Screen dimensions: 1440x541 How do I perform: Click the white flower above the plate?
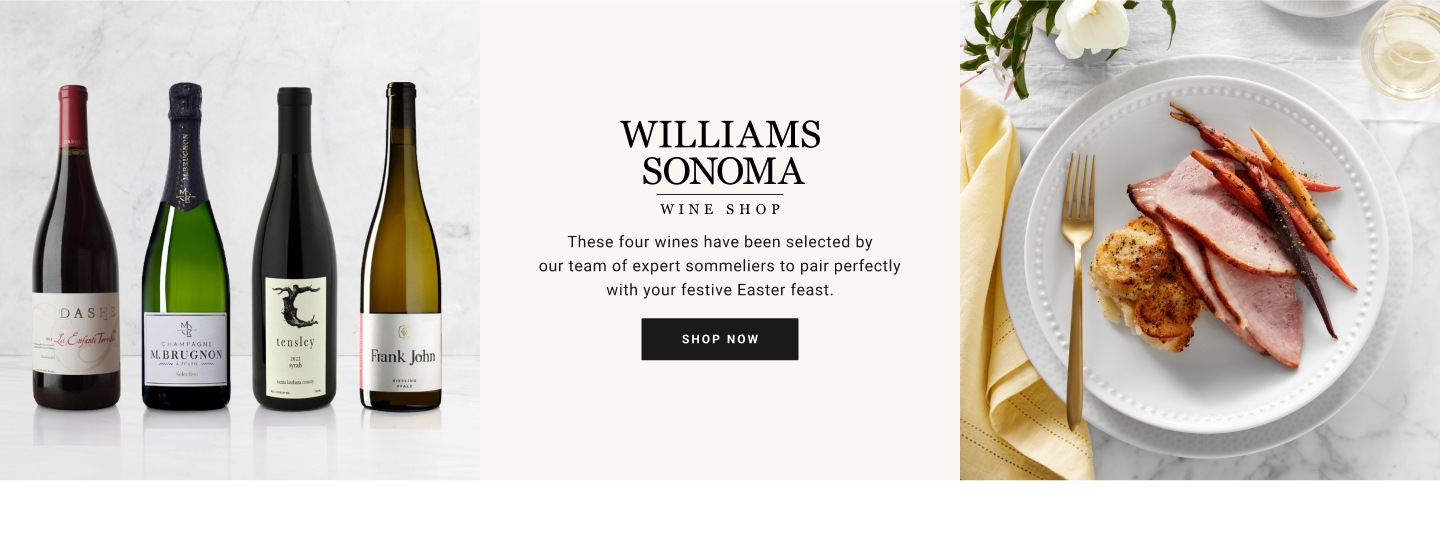[x=1089, y=27]
